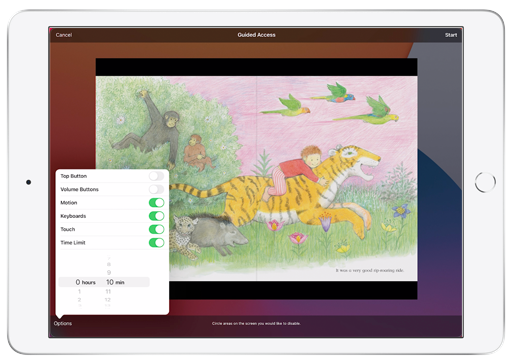This screenshot has height=363, width=512.
Task: Choose 2 in the hours picker
Action: tap(79, 300)
